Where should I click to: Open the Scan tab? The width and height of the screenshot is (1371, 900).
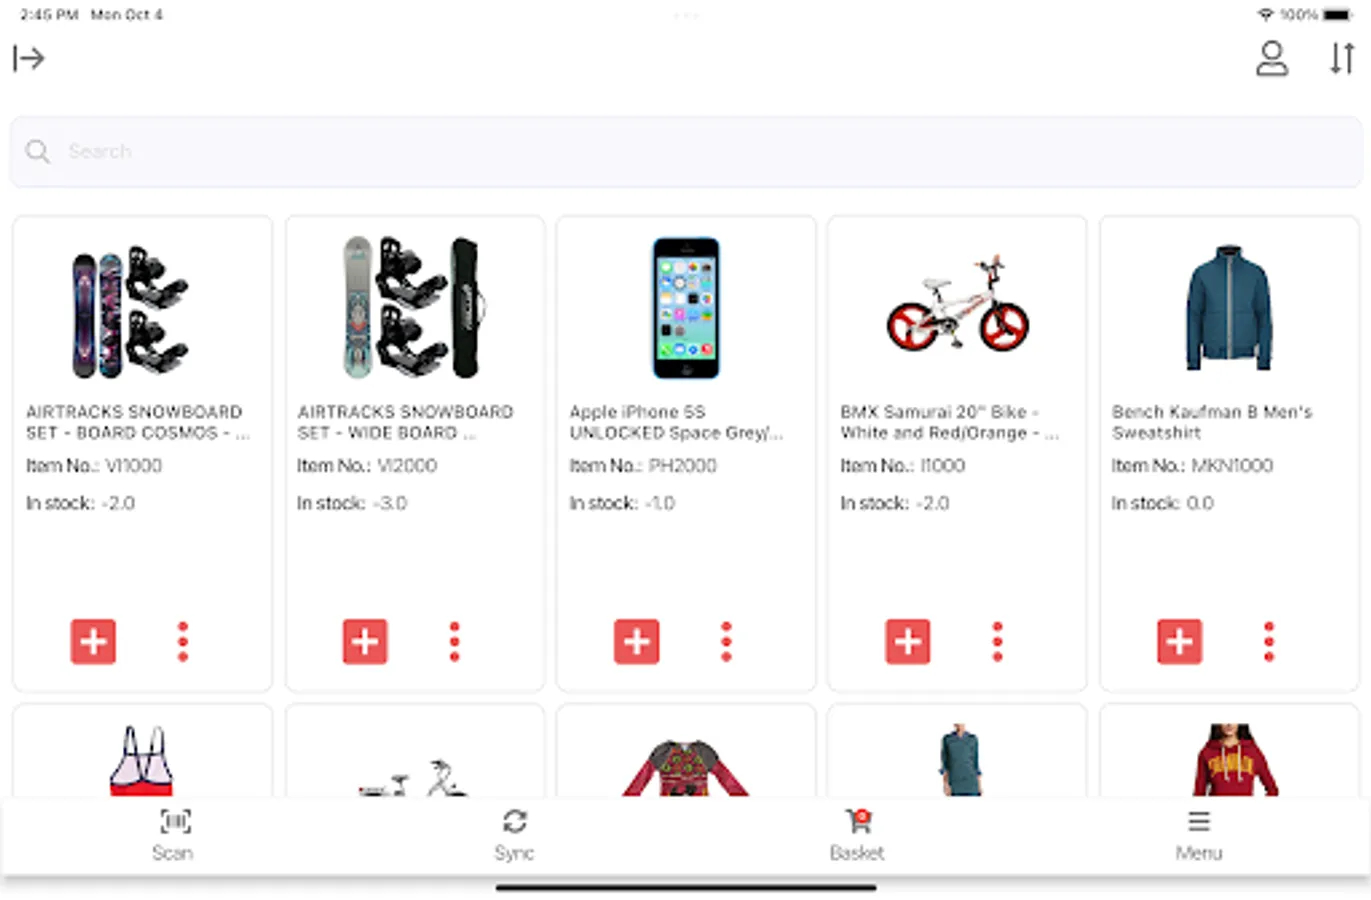coord(173,835)
